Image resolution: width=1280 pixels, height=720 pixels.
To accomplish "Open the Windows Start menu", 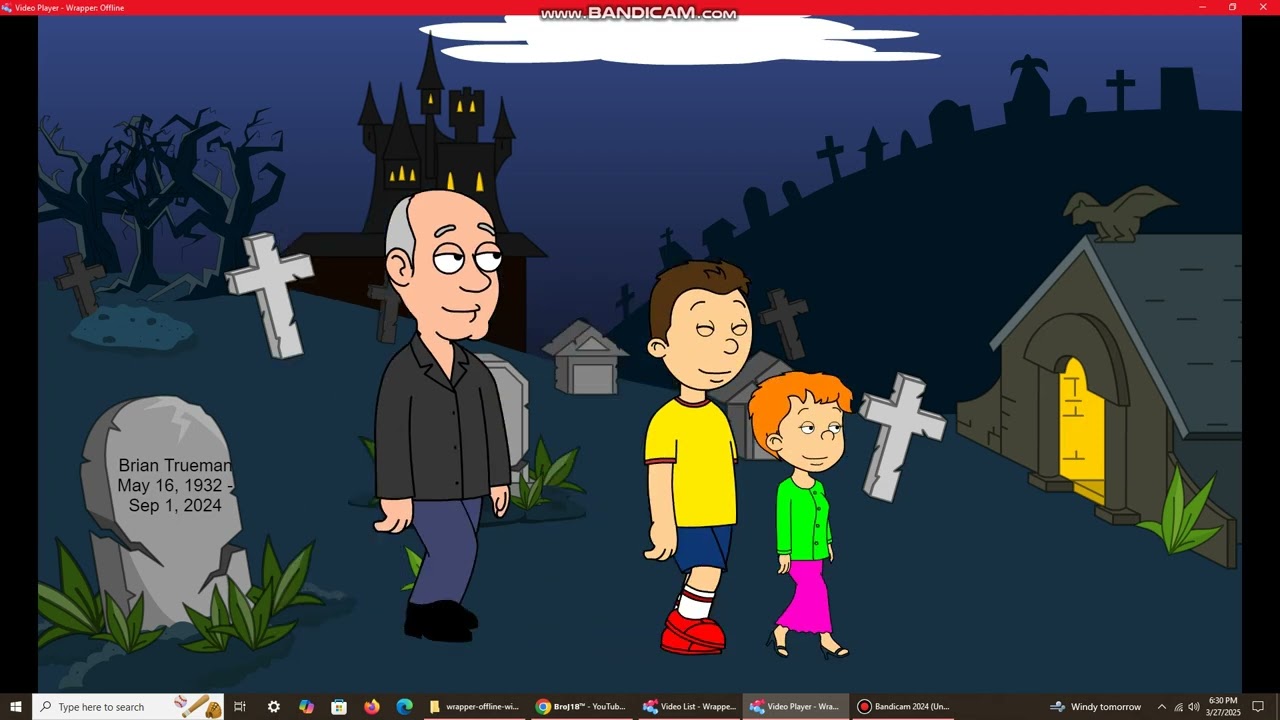I will pos(16,707).
